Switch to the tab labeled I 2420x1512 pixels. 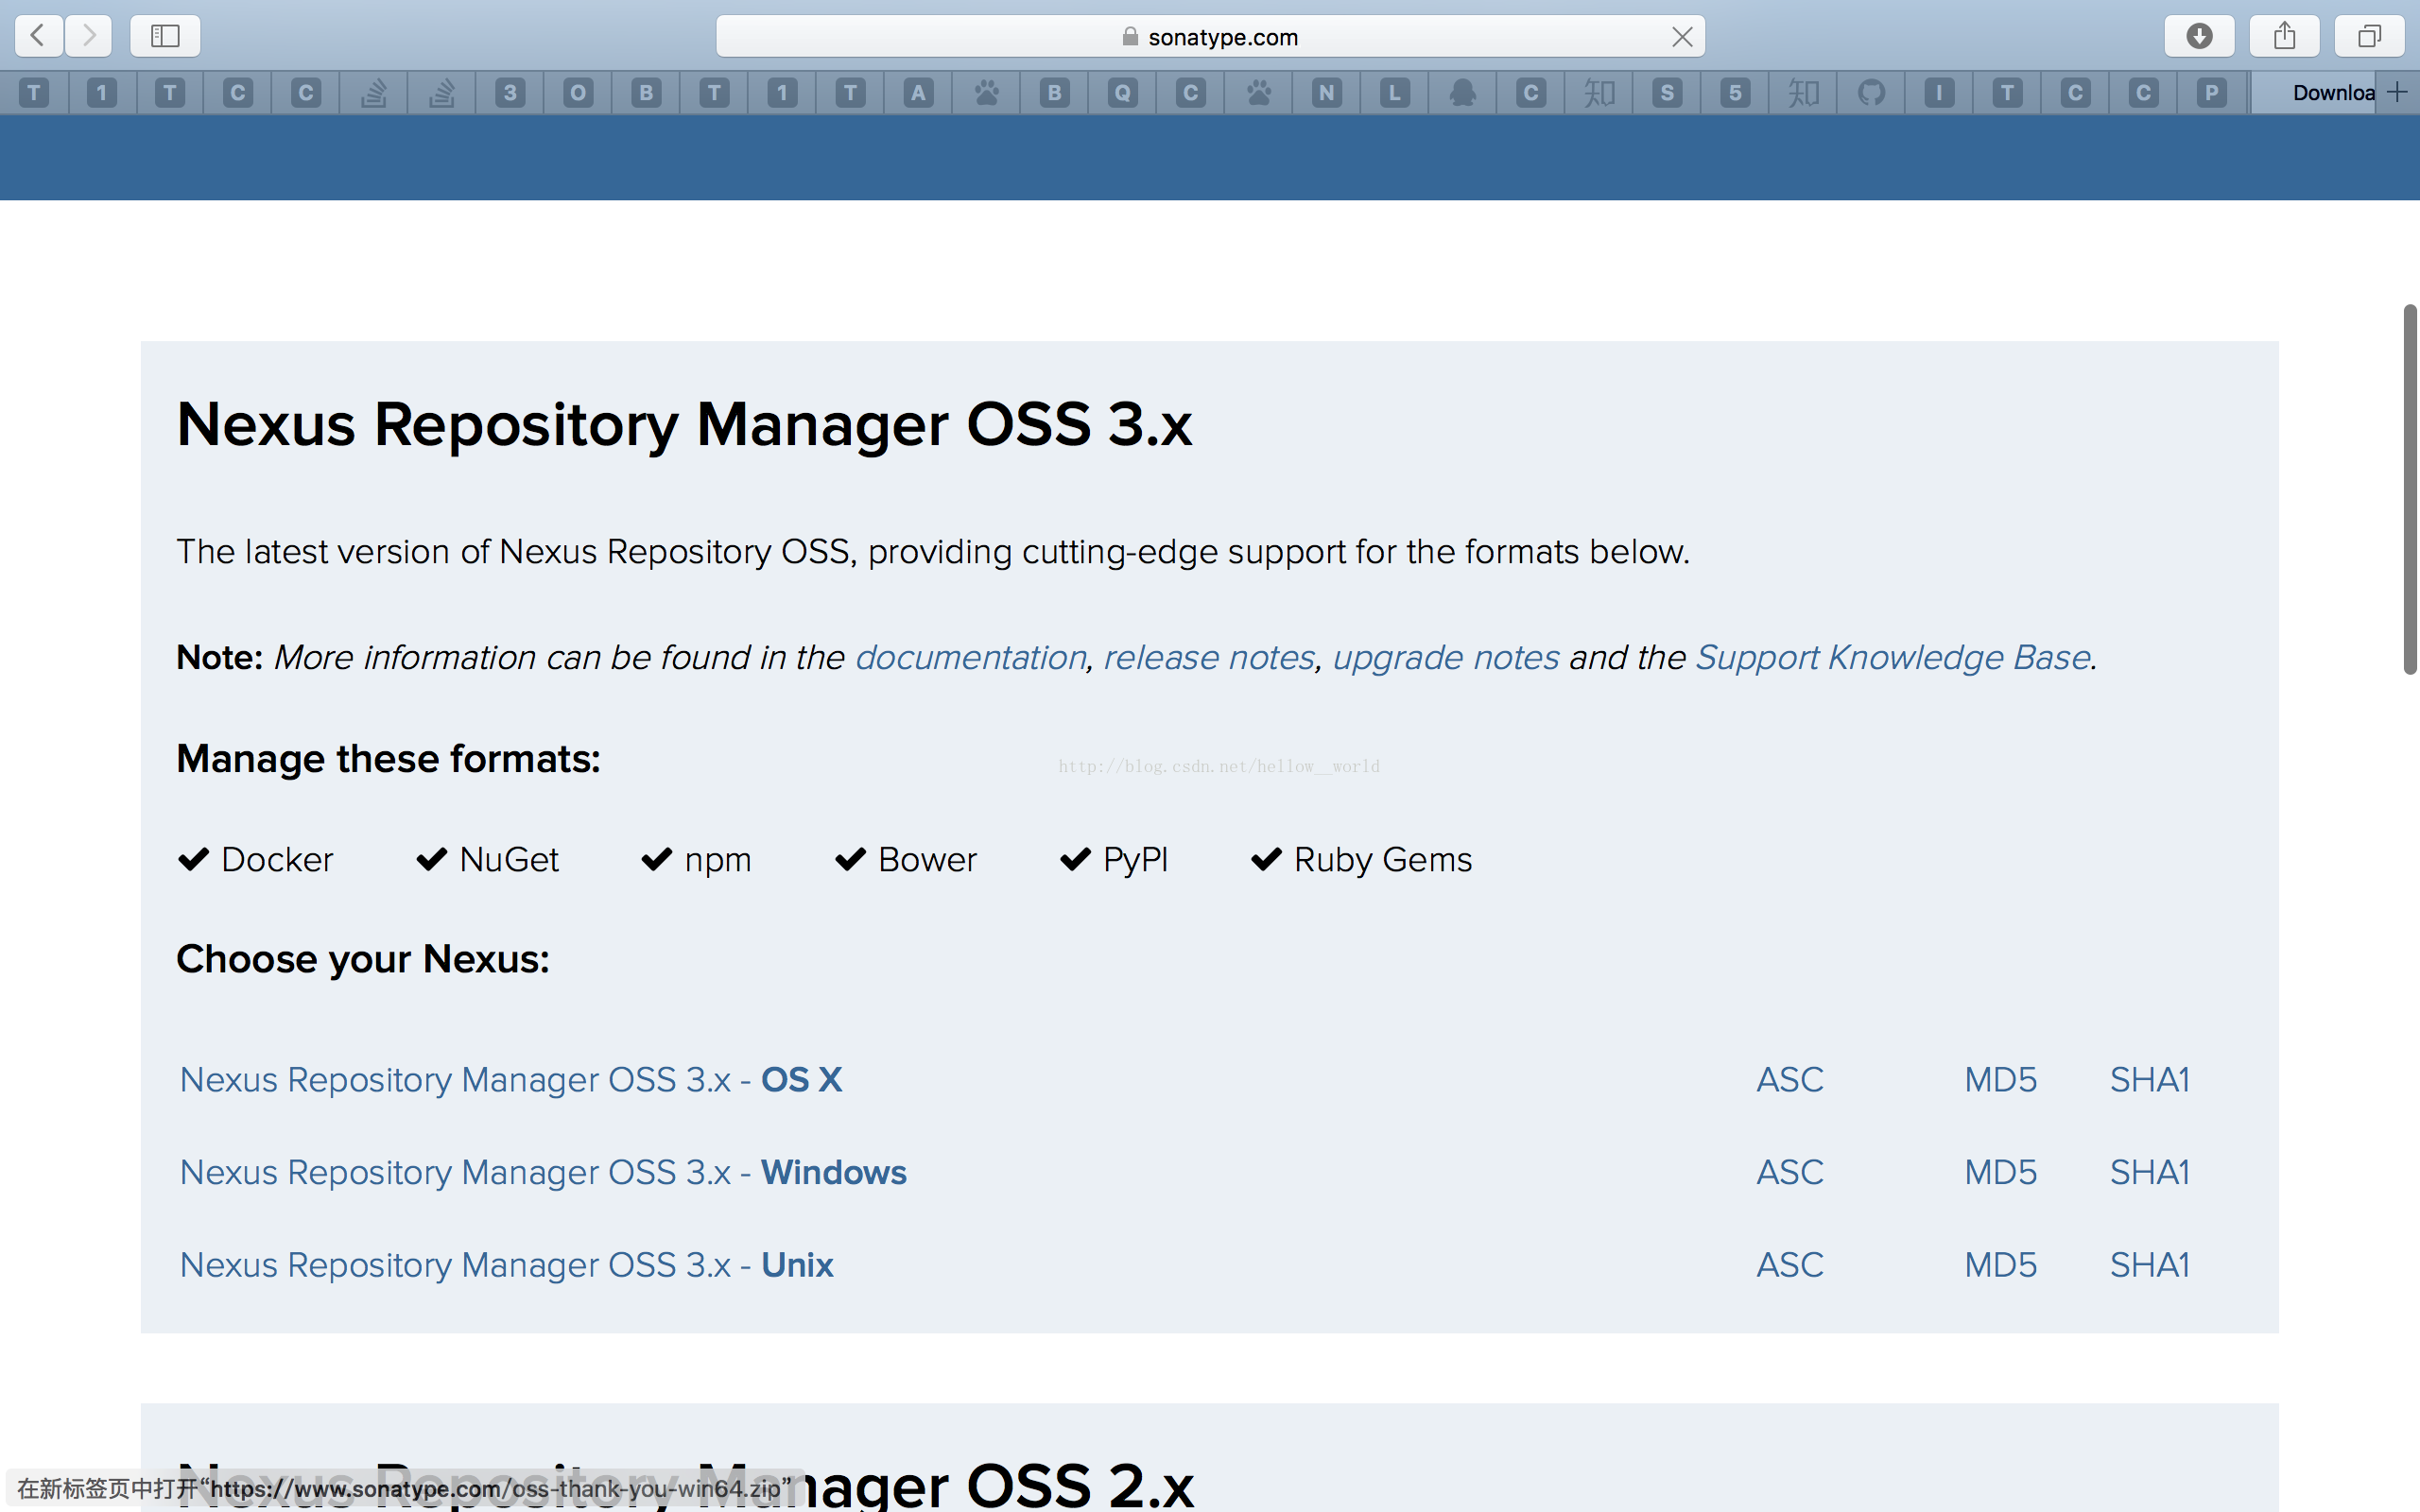1939,93
